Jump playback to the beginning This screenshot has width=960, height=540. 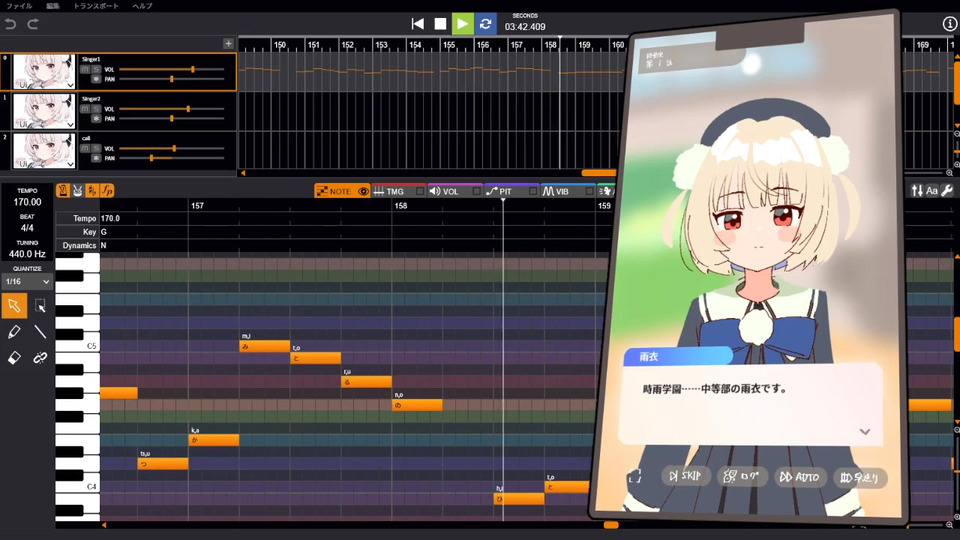tap(418, 24)
